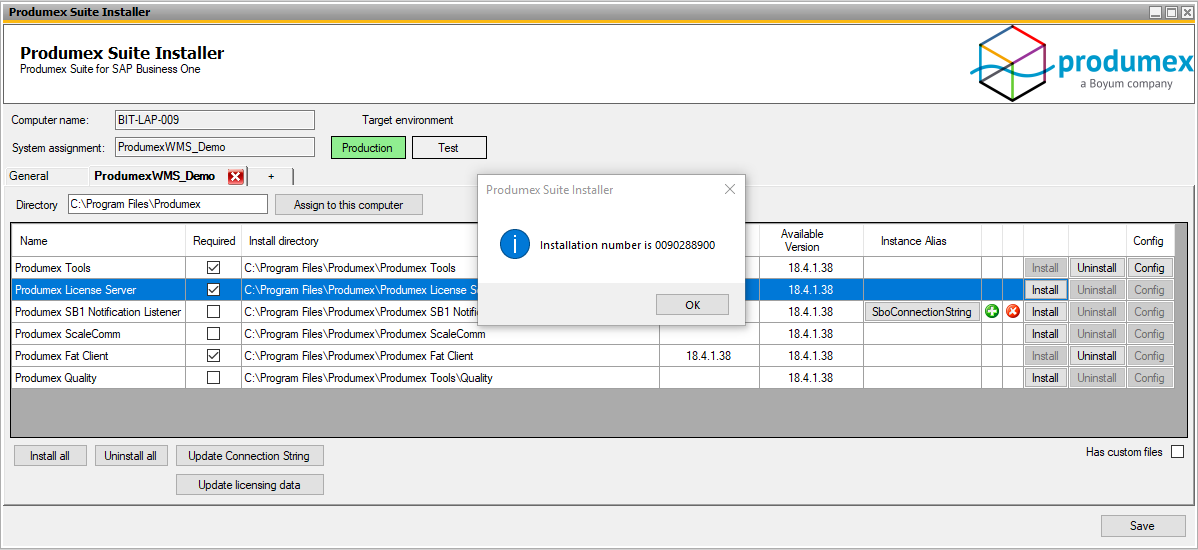Click the Config column header

(x=1148, y=241)
